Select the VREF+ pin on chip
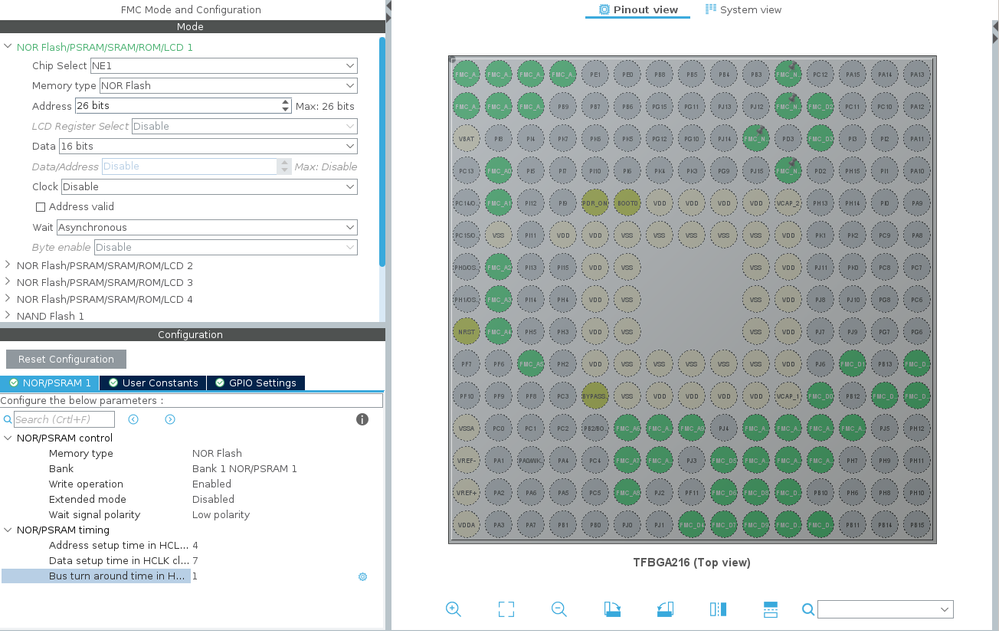Screen dimensions: 999x631 coord(466,493)
